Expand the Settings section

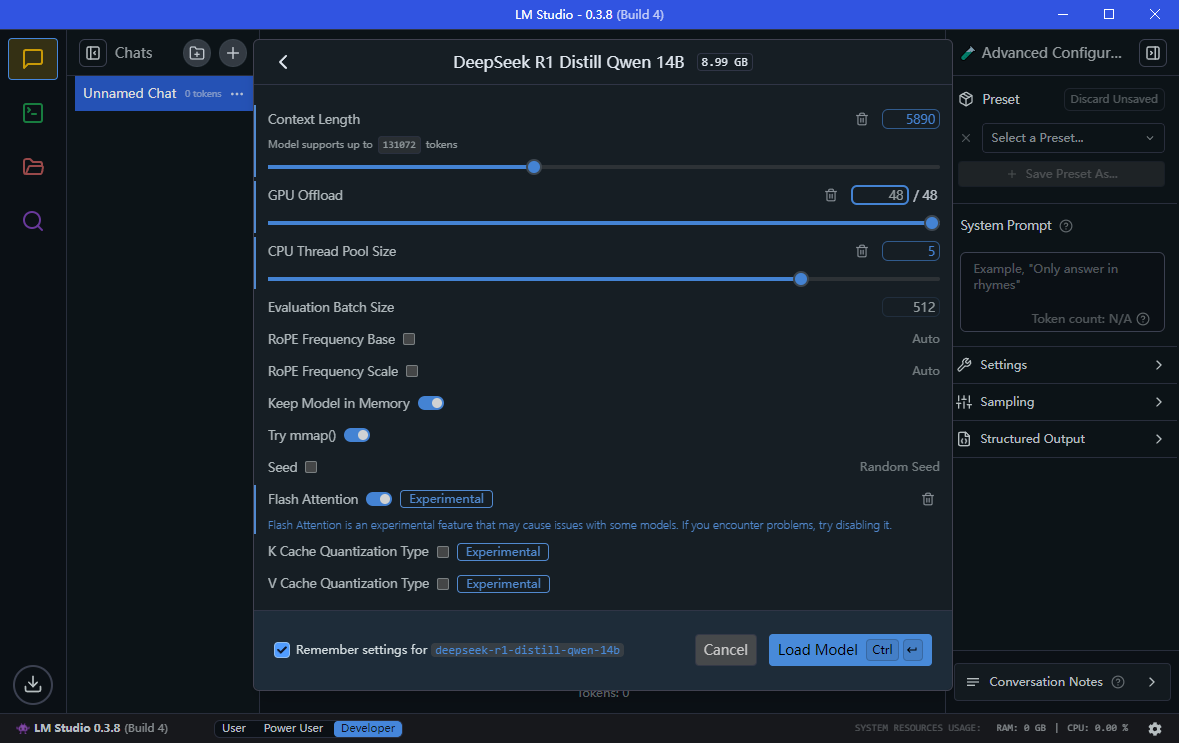pos(1062,365)
